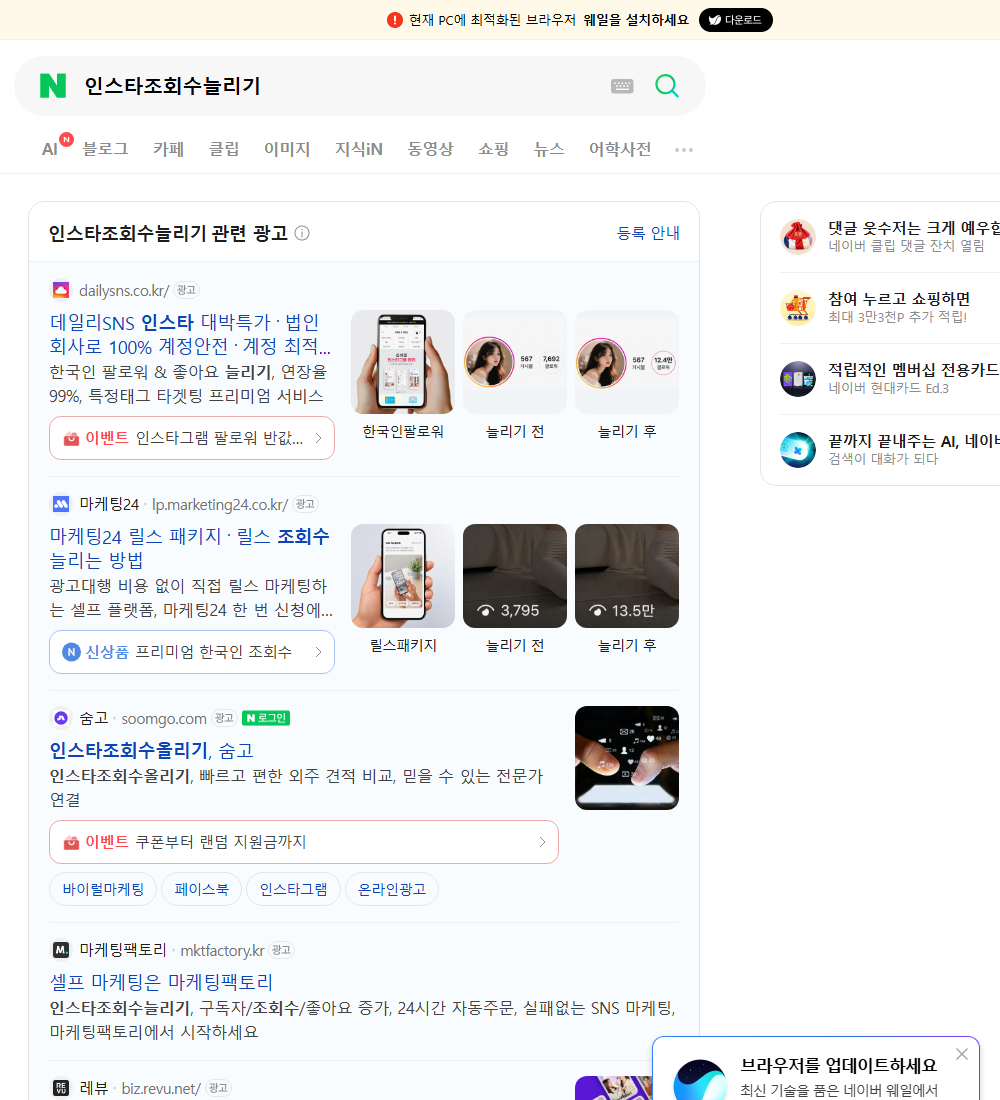Viewport: 1000px width, 1100px height.
Task: Switch to the 블로그 tab
Action: [105, 149]
